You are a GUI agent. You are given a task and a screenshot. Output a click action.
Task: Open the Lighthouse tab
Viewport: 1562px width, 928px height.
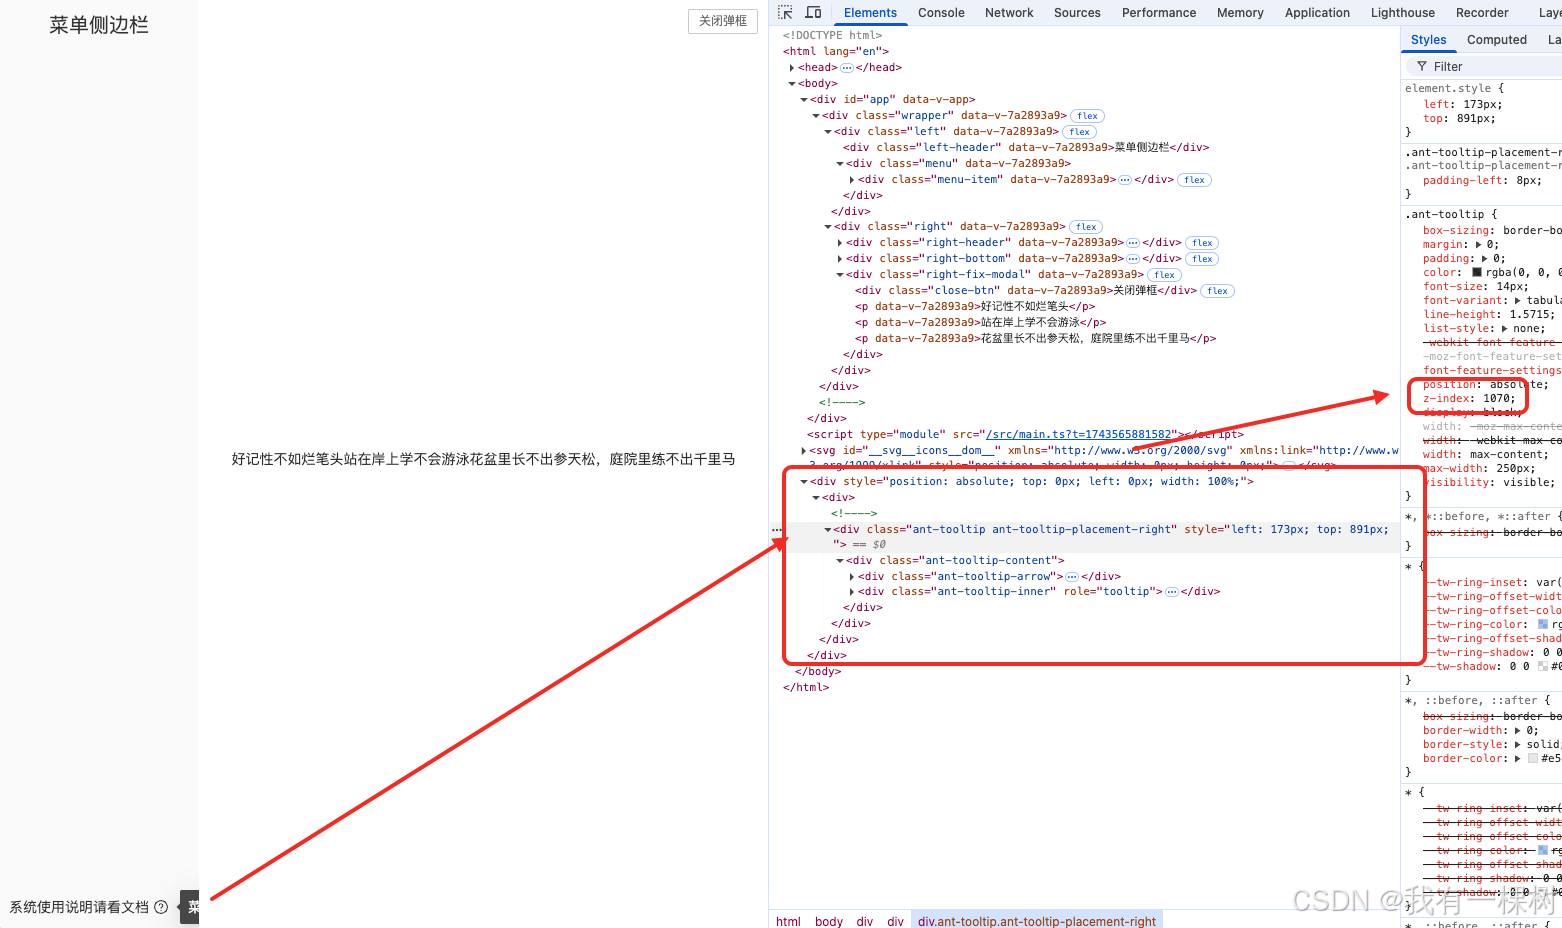click(x=1403, y=13)
